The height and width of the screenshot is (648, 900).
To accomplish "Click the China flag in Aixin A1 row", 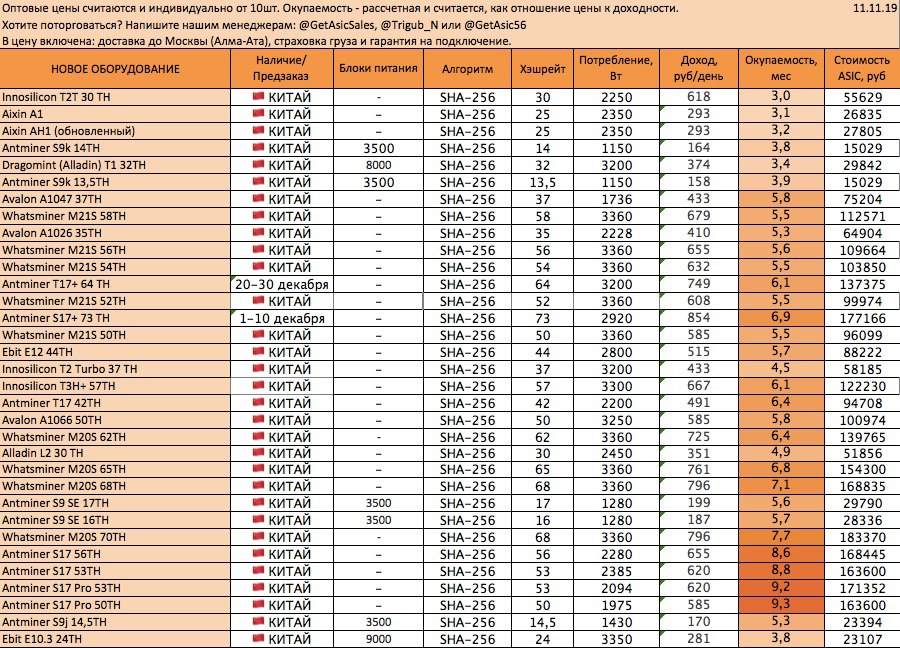I will pyautogui.click(x=258, y=113).
